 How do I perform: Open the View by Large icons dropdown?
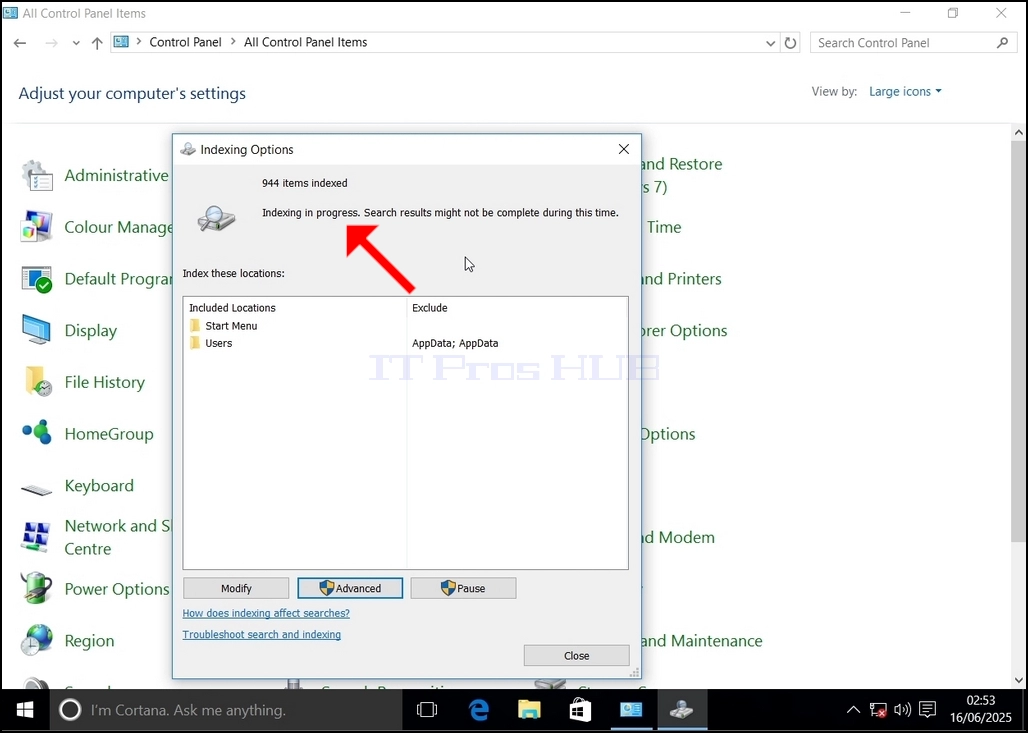(905, 92)
